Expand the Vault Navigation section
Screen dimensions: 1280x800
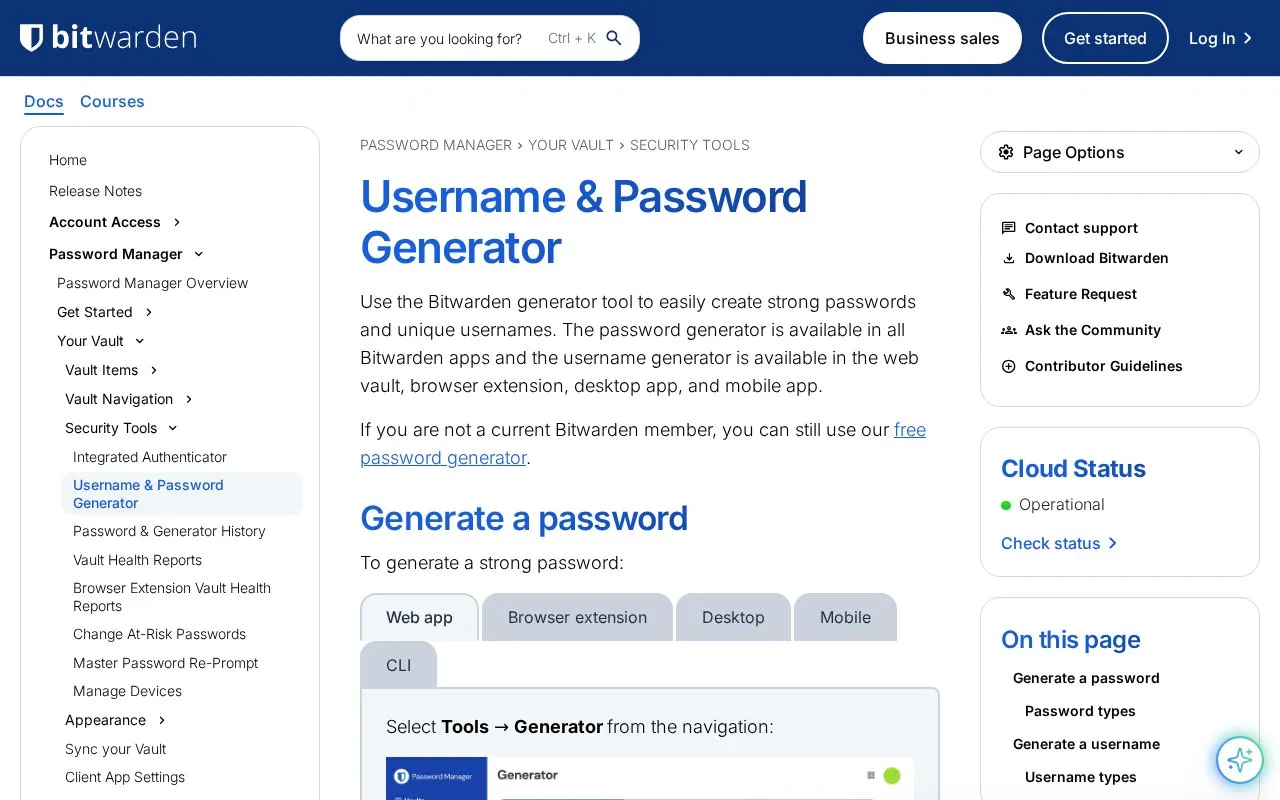tap(189, 399)
